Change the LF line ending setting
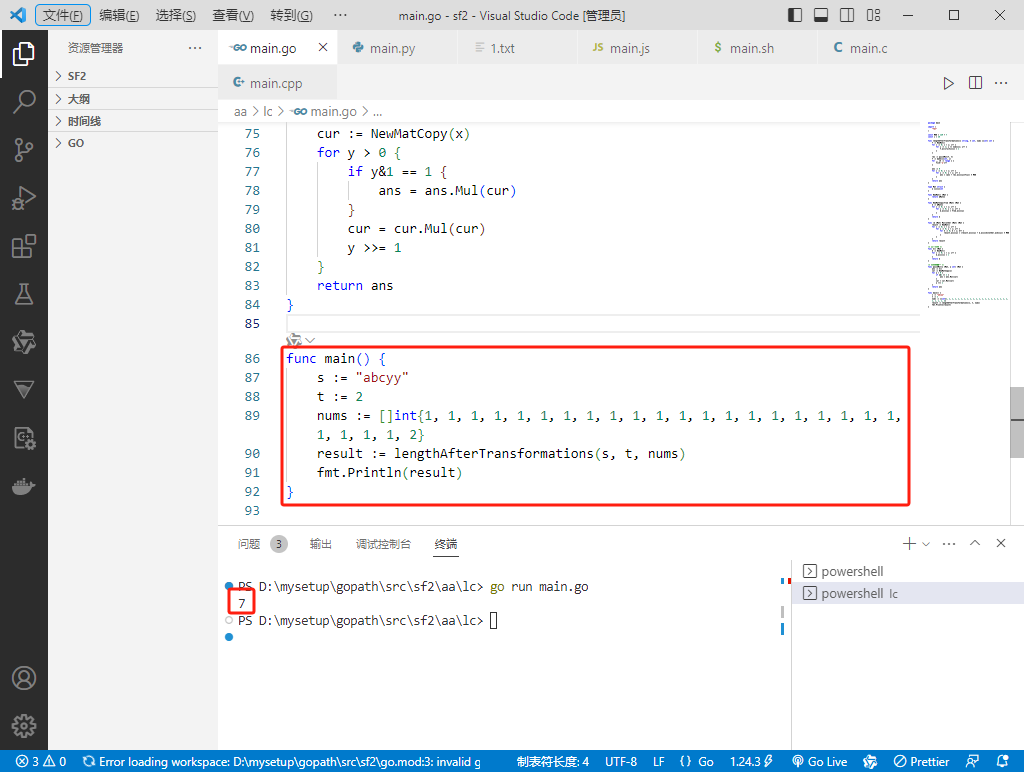 [x=658, y=762]
